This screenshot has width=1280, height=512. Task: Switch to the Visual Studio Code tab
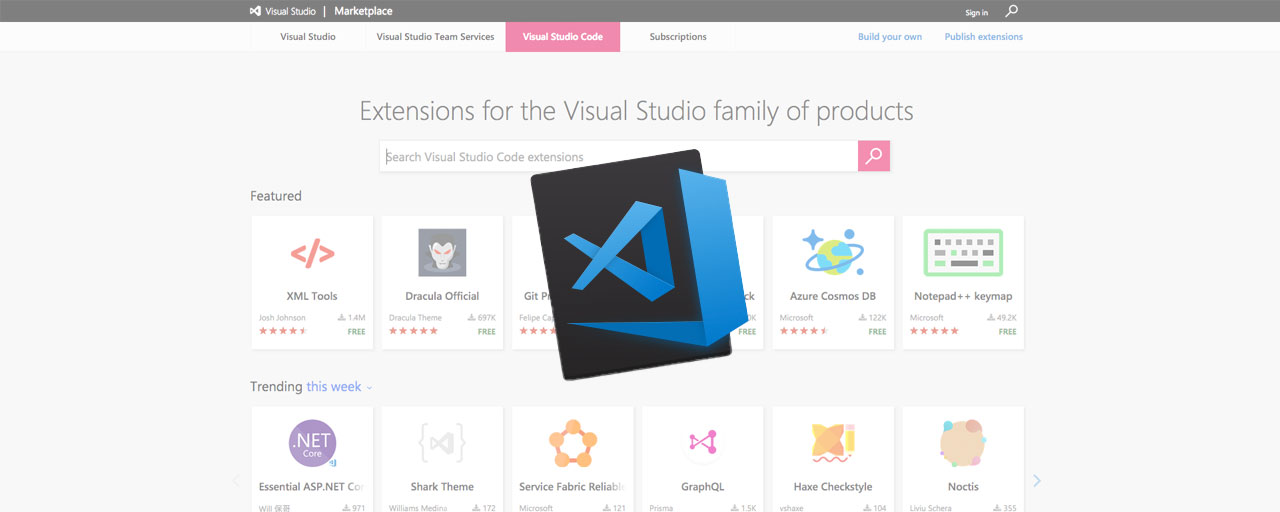tap(562, 37)
